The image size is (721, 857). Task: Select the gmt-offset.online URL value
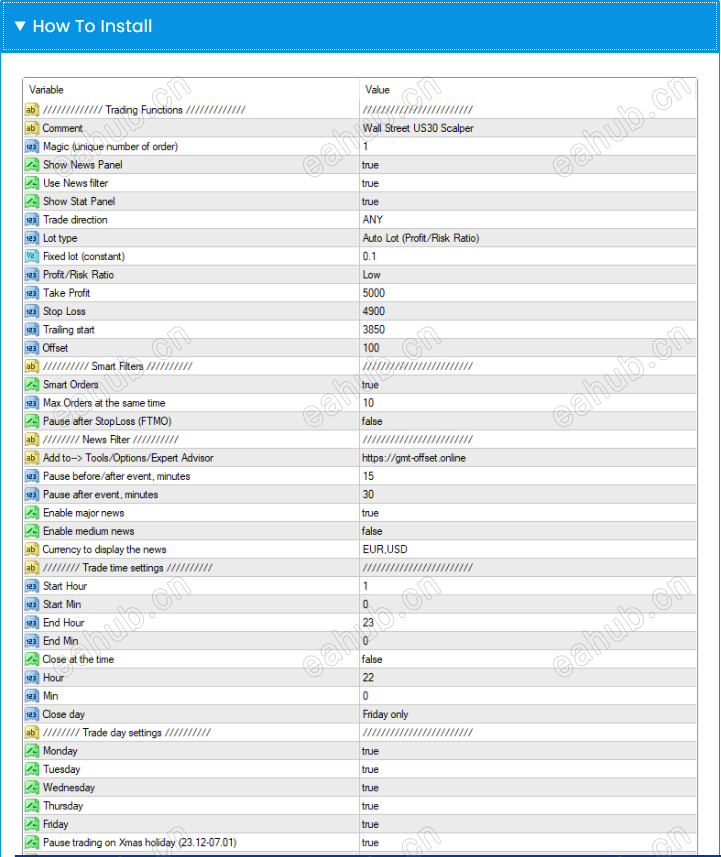coord(414,458)
